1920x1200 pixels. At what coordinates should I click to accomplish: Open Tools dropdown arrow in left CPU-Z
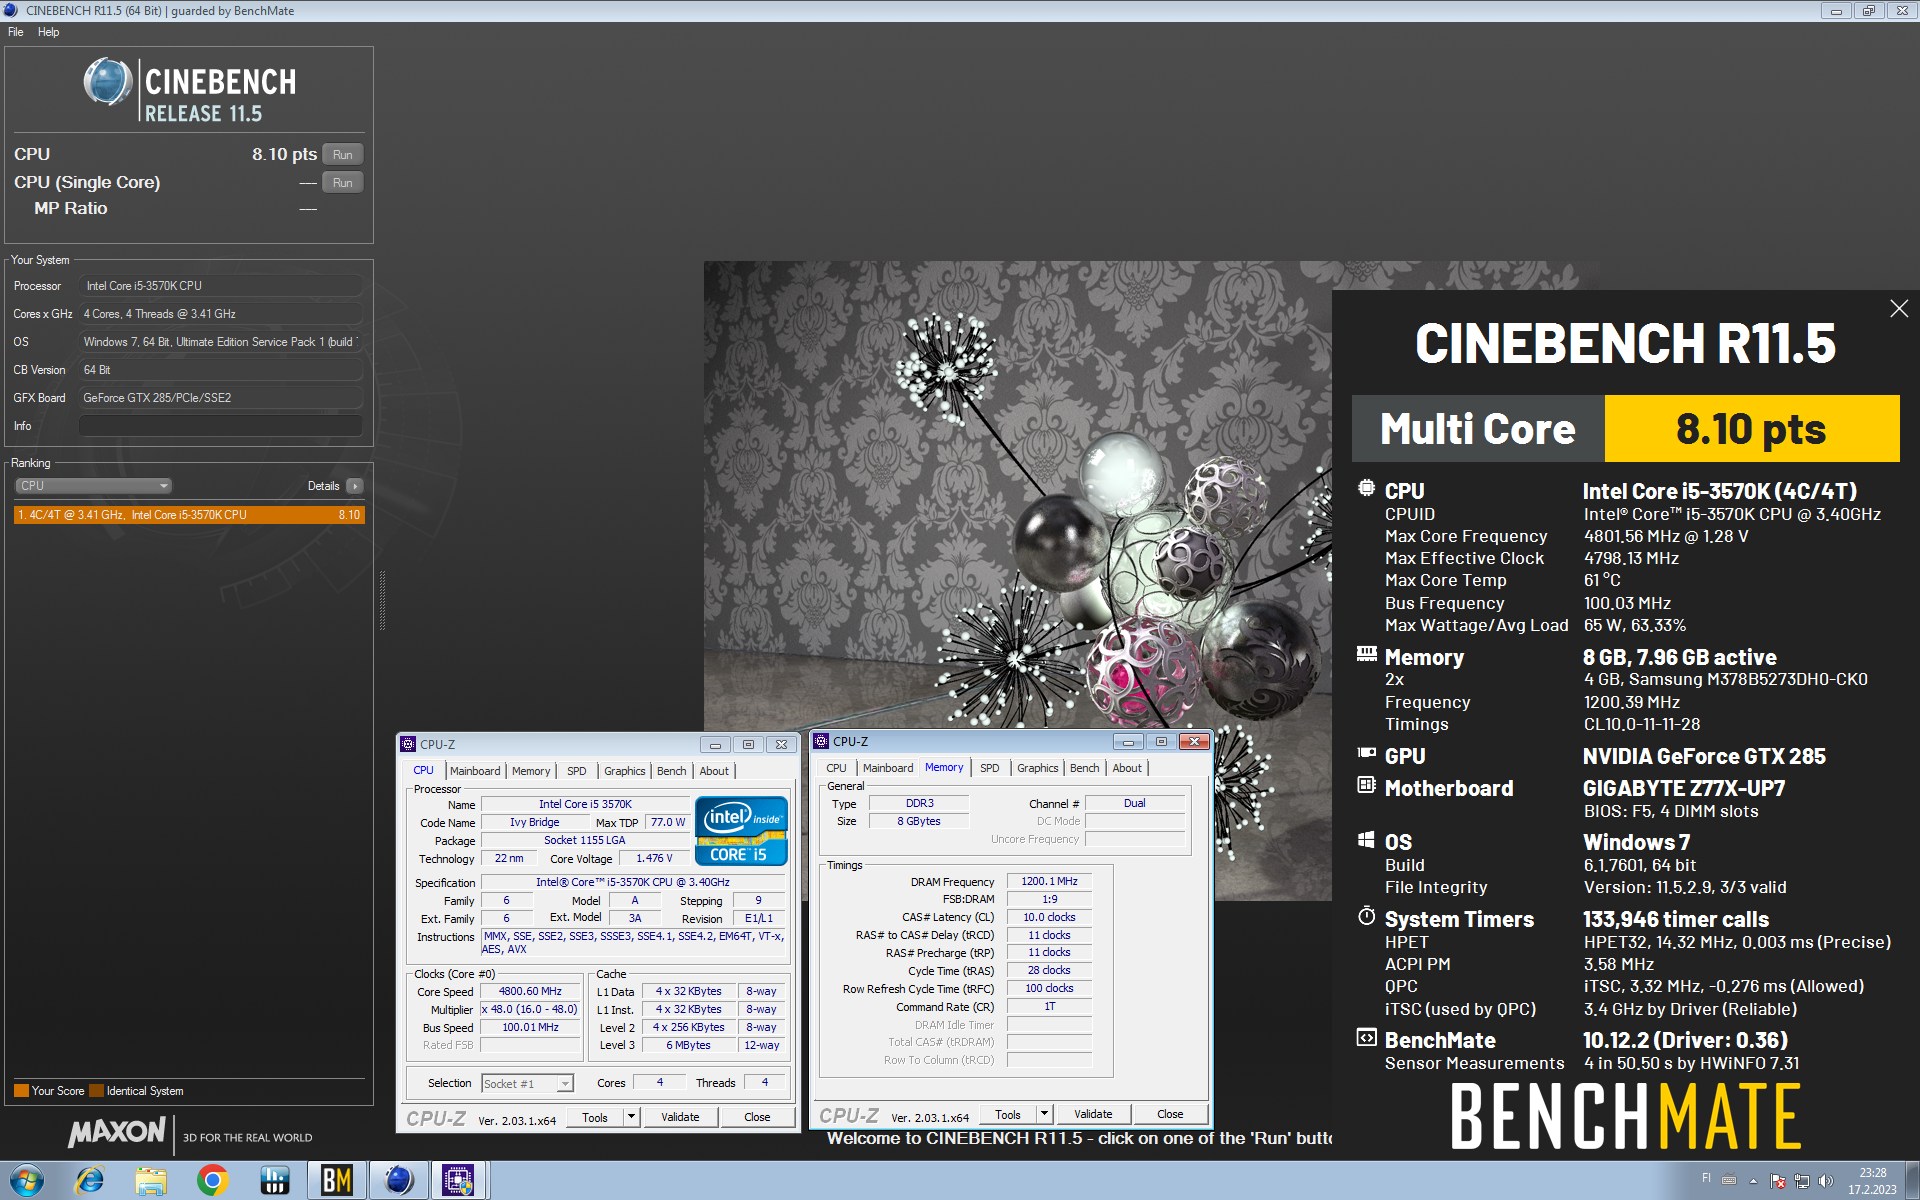(x=631, y=1117)
